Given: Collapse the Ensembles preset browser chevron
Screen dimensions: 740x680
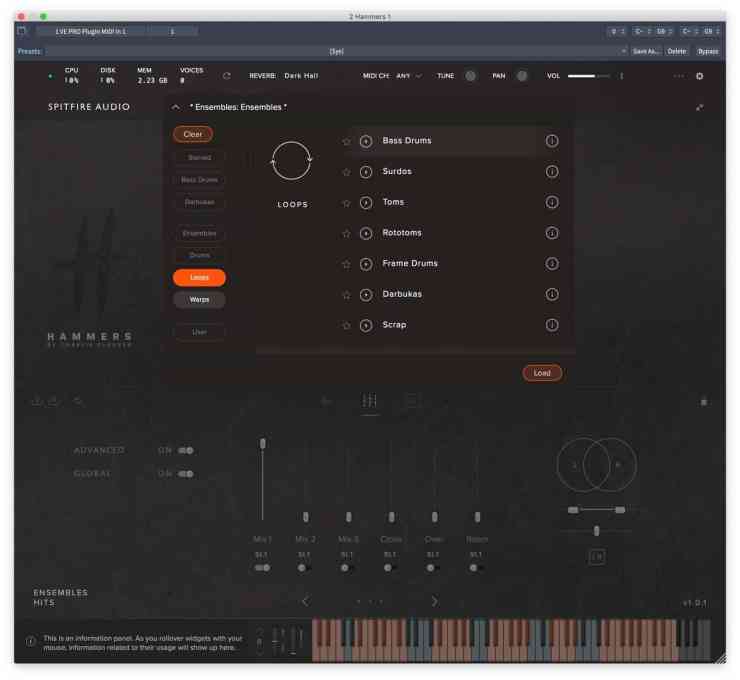Looking at the screenshot, I should point(176,107).
